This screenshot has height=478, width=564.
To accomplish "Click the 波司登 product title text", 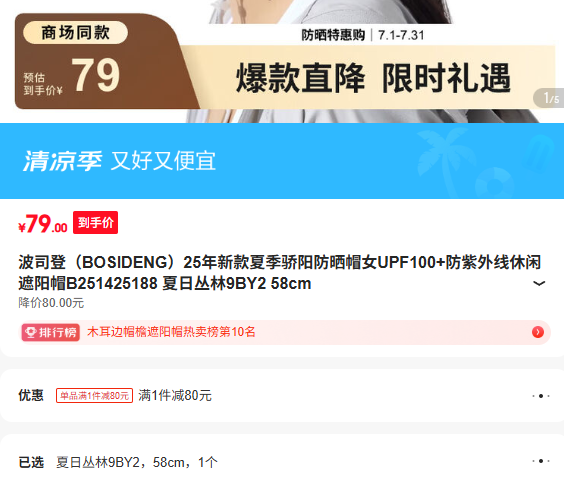I will click(279, 273).
